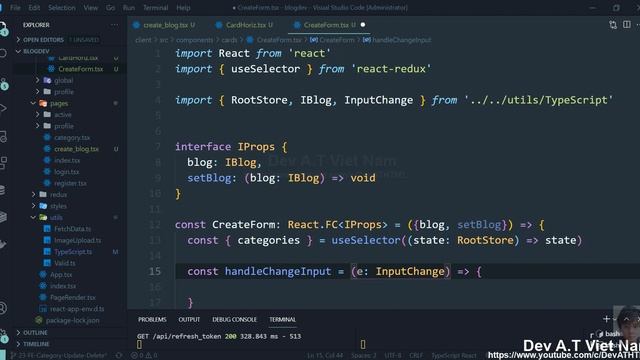This screenshot has width=640, height=360.
Task: Expand the global folder
Action: [64, 80]
